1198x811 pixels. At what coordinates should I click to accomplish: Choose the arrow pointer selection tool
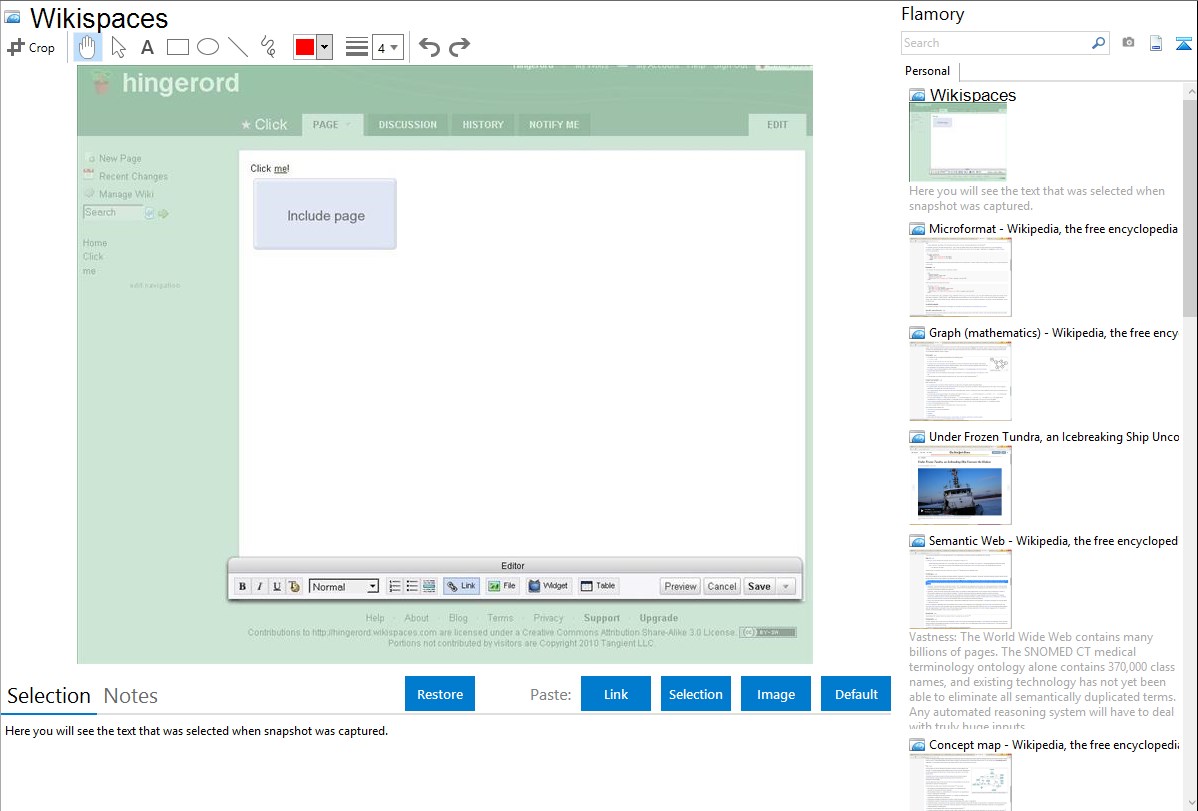118,47
